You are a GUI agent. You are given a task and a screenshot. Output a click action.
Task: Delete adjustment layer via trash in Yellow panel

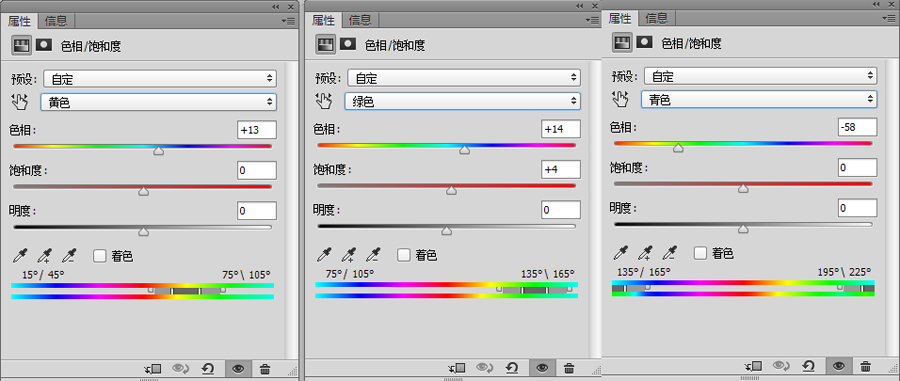tap(265, 368)
